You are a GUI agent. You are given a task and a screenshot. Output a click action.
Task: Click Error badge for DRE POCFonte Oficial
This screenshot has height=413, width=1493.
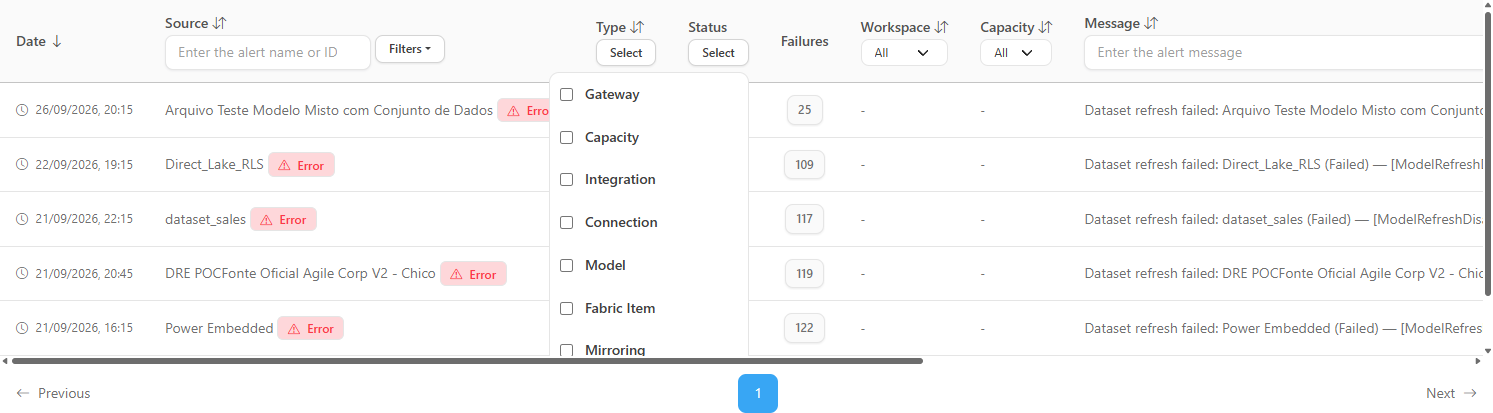click(473, 273)
